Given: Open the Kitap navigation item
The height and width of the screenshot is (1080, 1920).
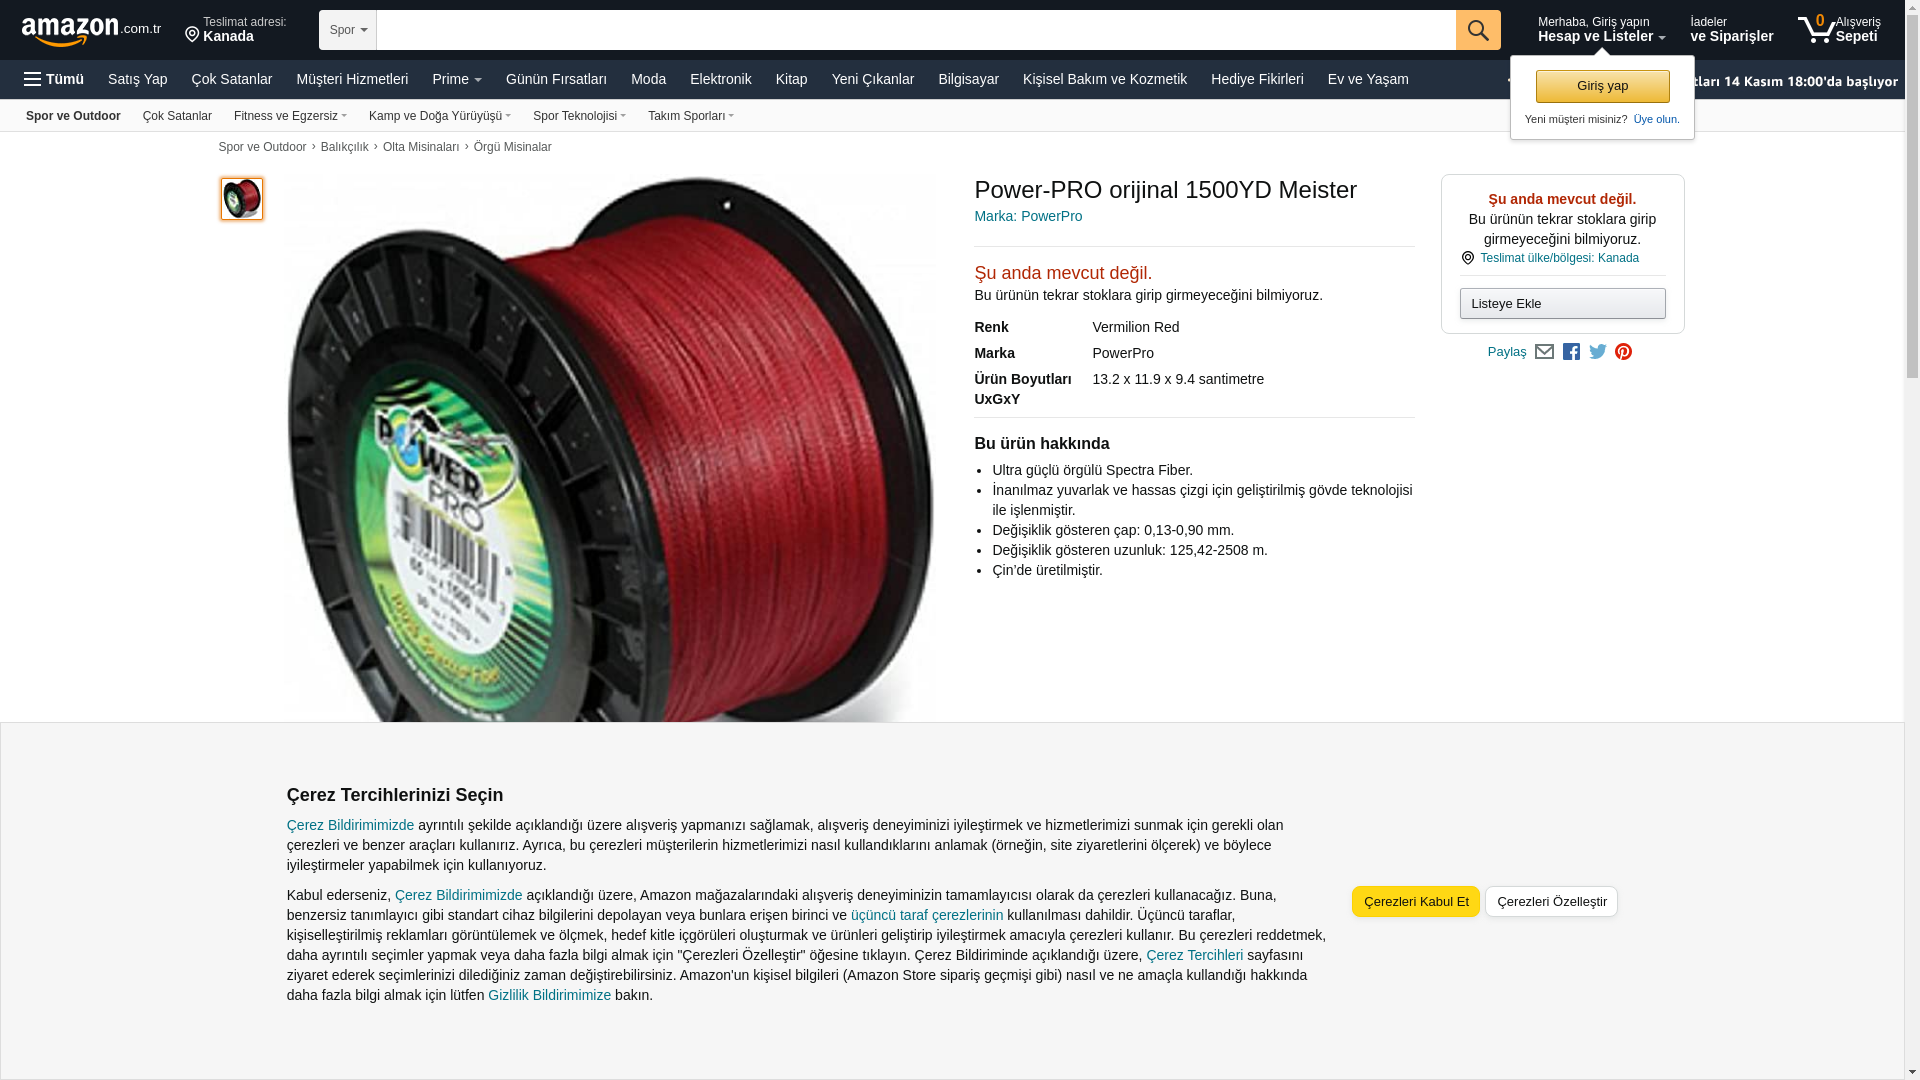Looking at the screenshot, I should (791, 79).
